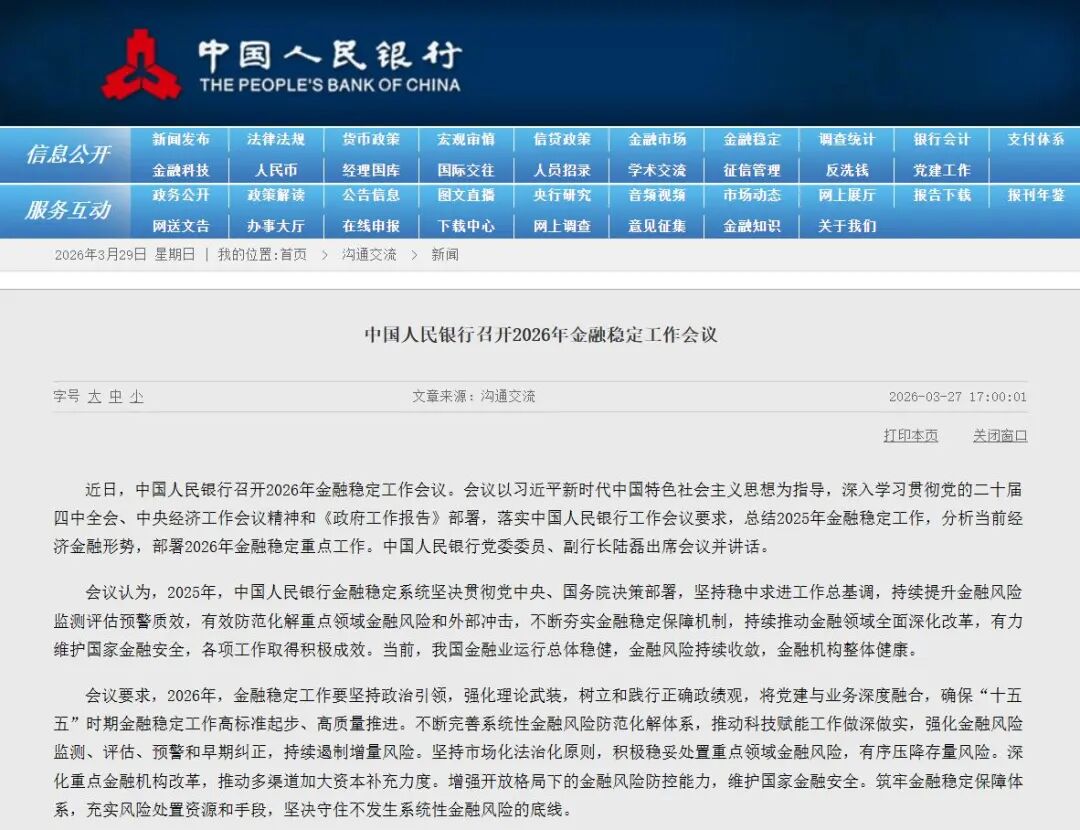
Task: Open the 新闻发布 menu item
Action: click(x=182, y=140)
